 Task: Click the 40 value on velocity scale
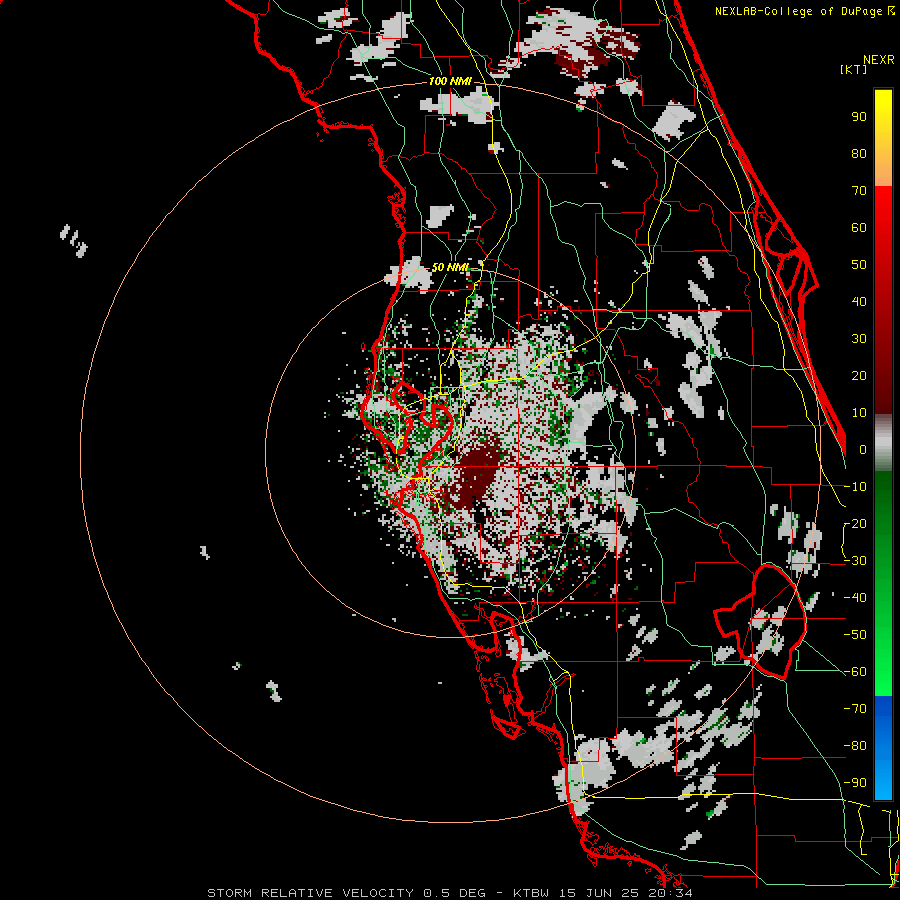[859, 302]
